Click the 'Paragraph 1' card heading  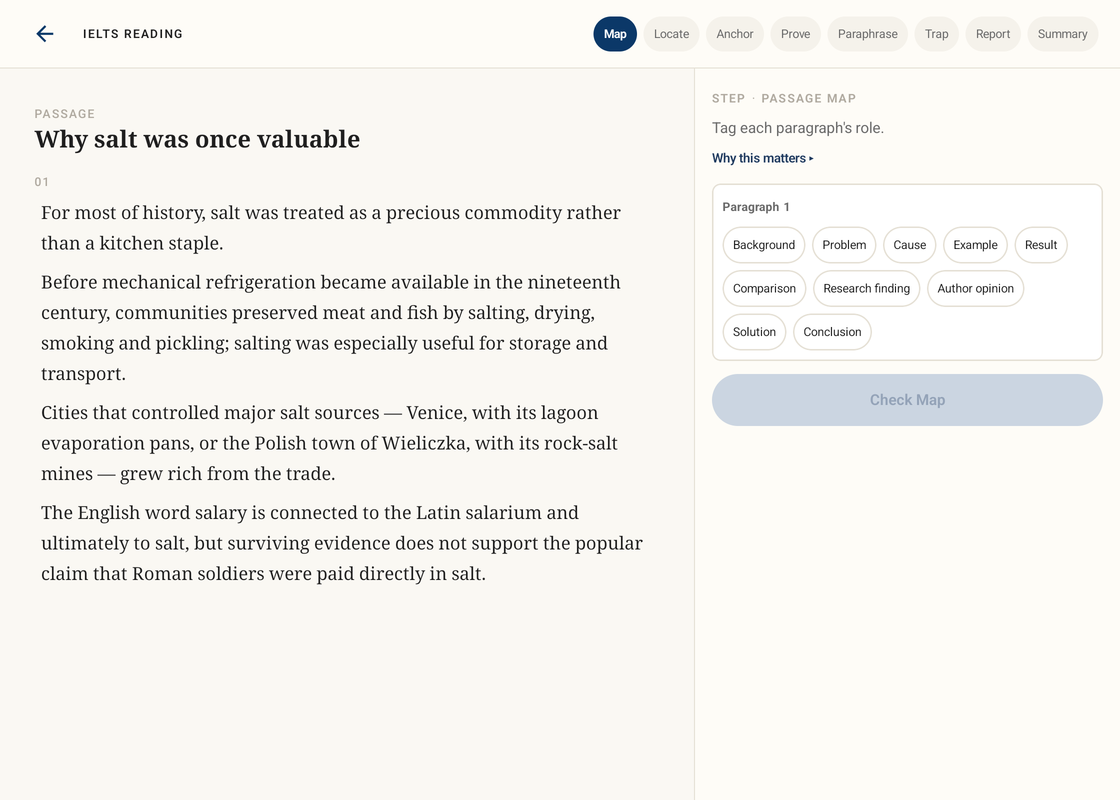tap(756, 207)
